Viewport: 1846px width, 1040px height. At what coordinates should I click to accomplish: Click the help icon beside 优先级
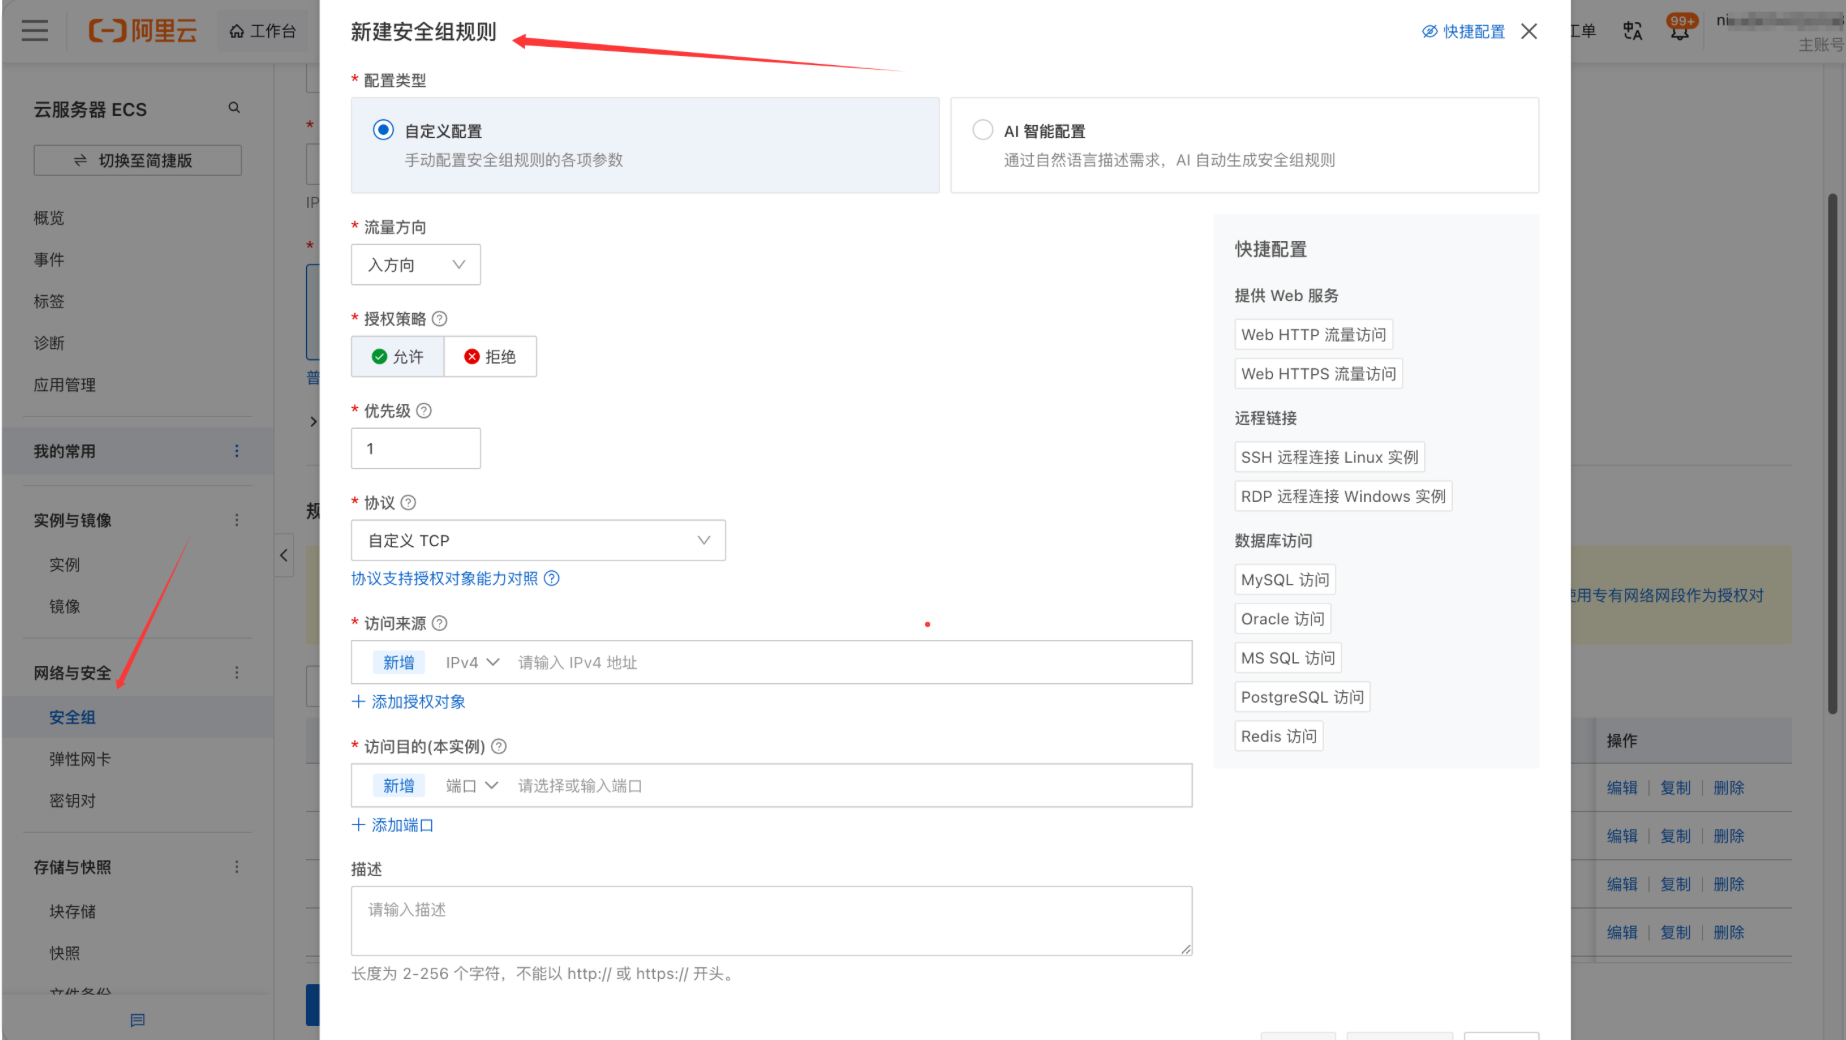click(x=424, y=411)
